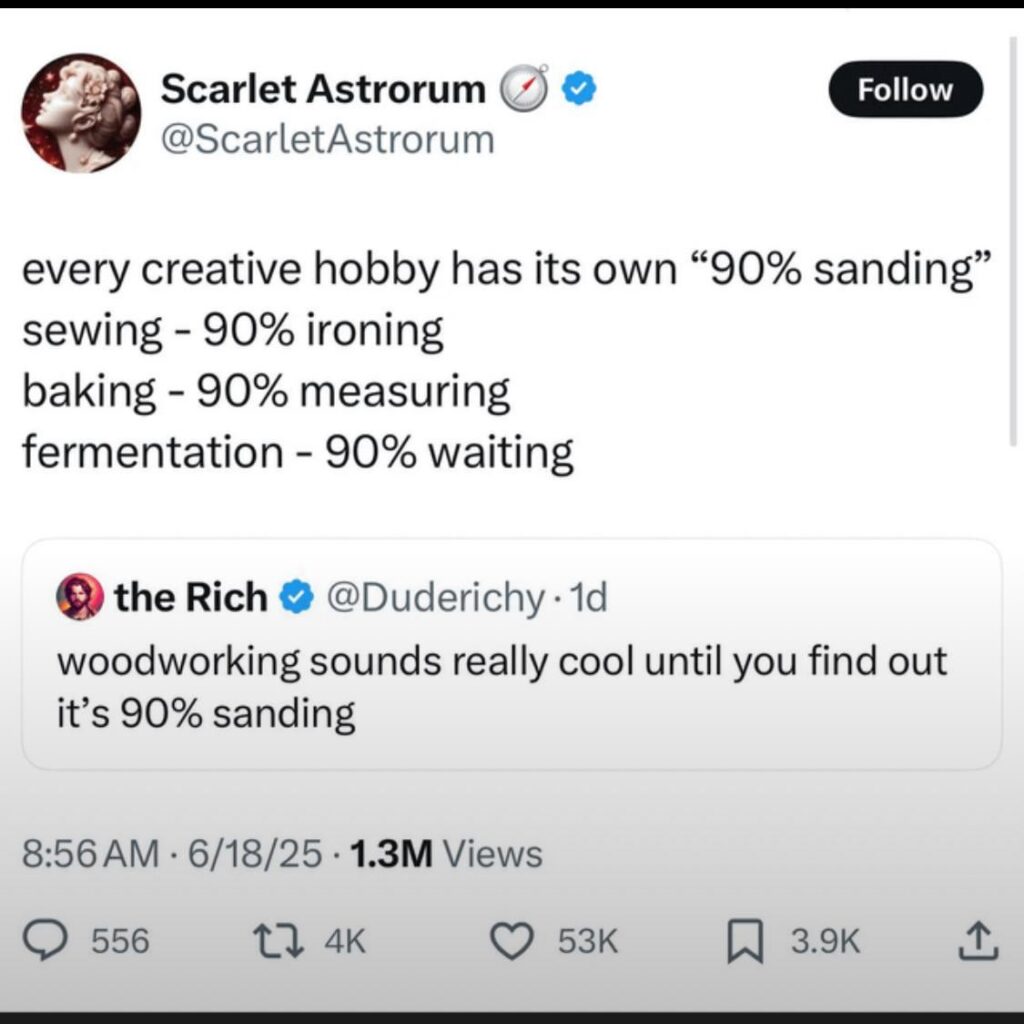Click the Follow button for Scarlet Astrorum

(x=905, y=89)
